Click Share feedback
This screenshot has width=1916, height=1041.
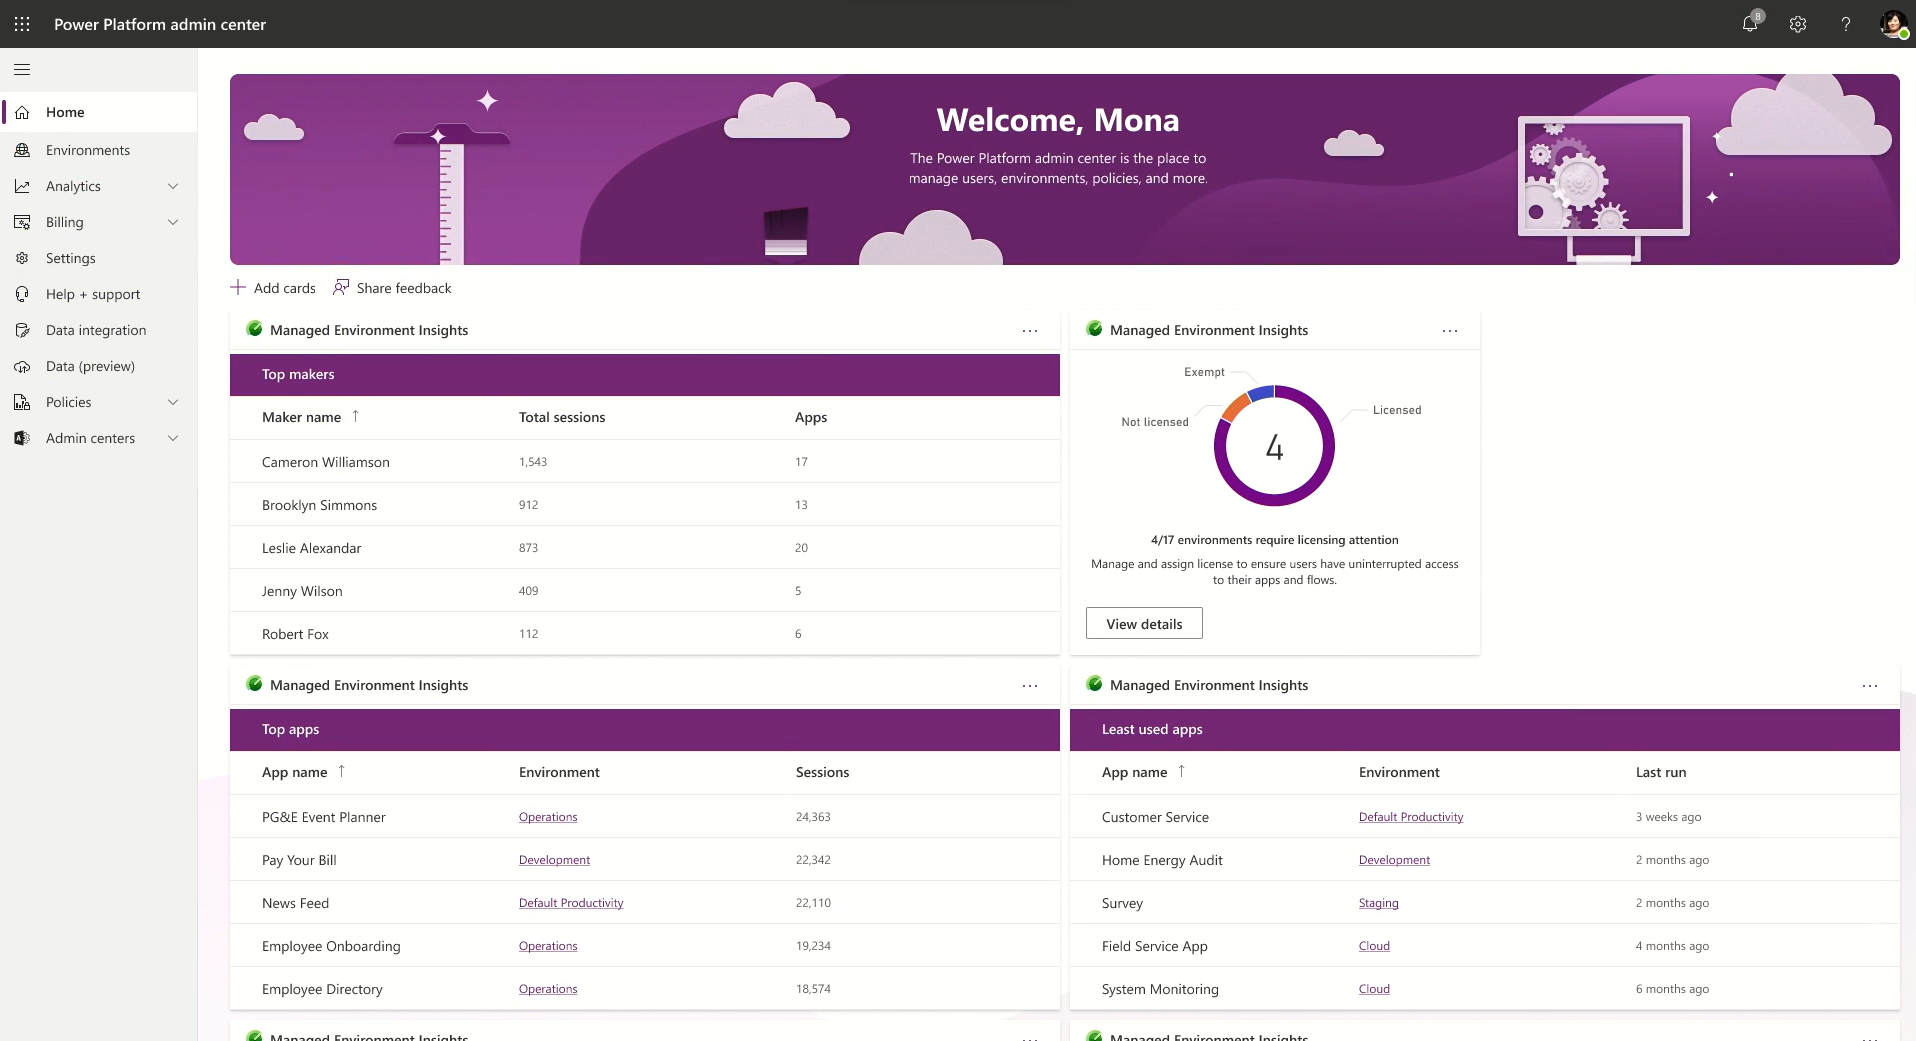(x=392, y=288)
